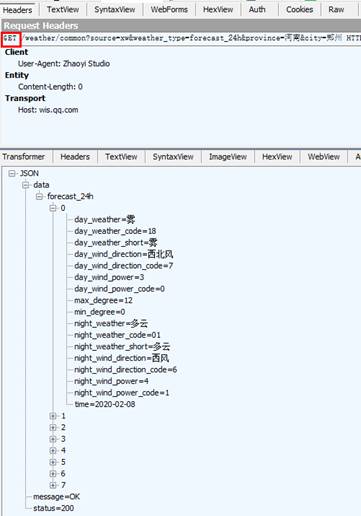Select the day_weather row
Screen dimensions: 361x516
click(x=104, y=220)
